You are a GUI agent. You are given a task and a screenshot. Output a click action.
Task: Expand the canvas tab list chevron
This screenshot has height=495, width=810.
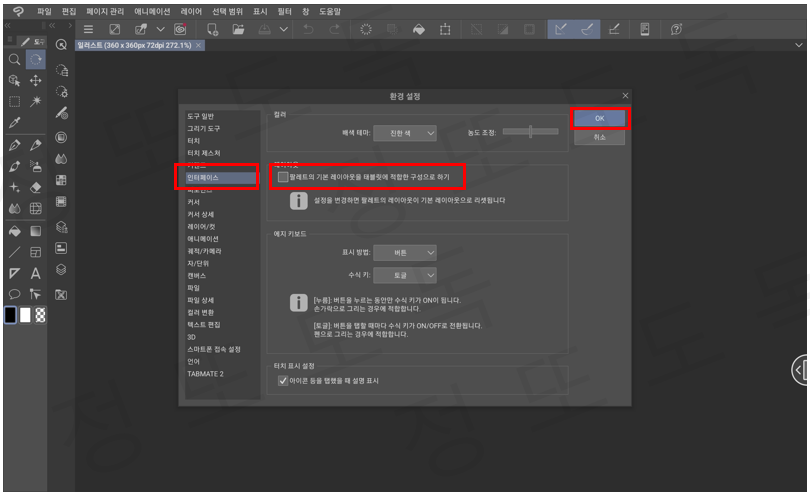point(799,45)
